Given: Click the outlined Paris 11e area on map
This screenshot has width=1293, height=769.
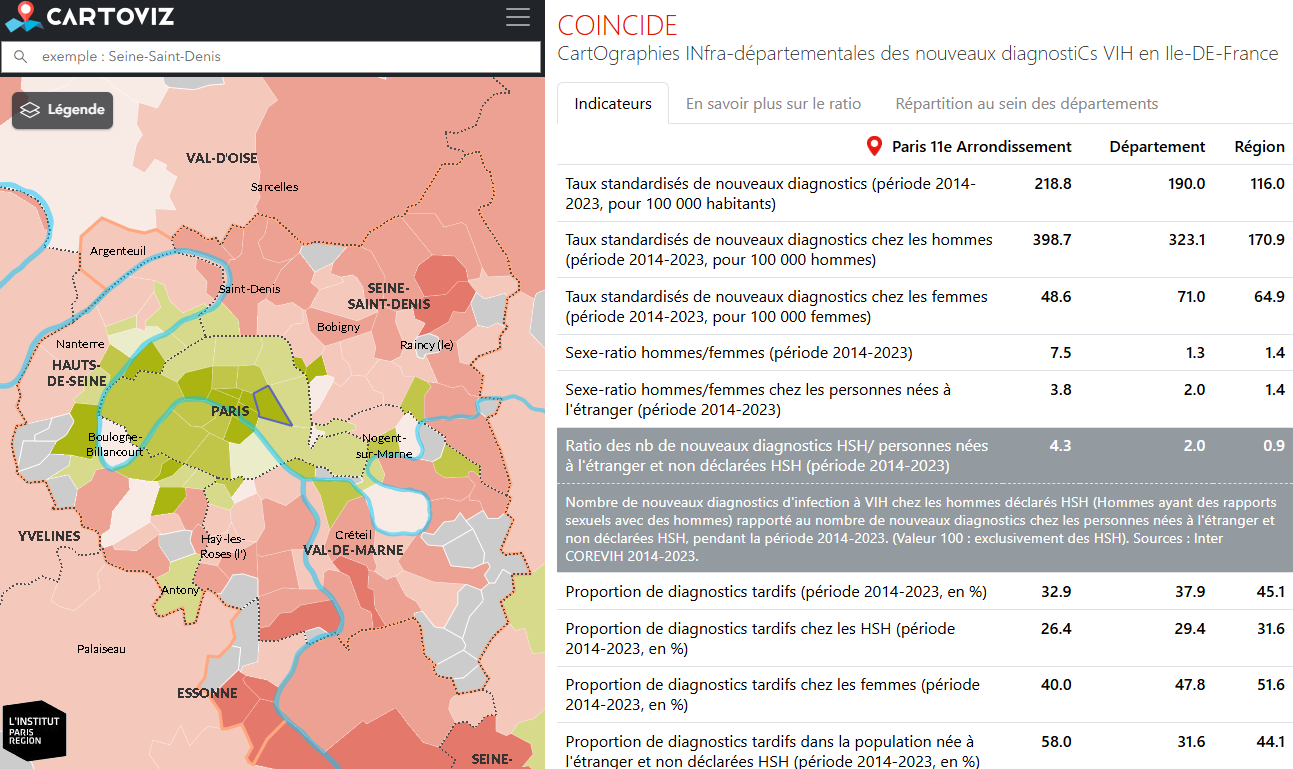Looking at the screenshot, I should tap(271, 405).
